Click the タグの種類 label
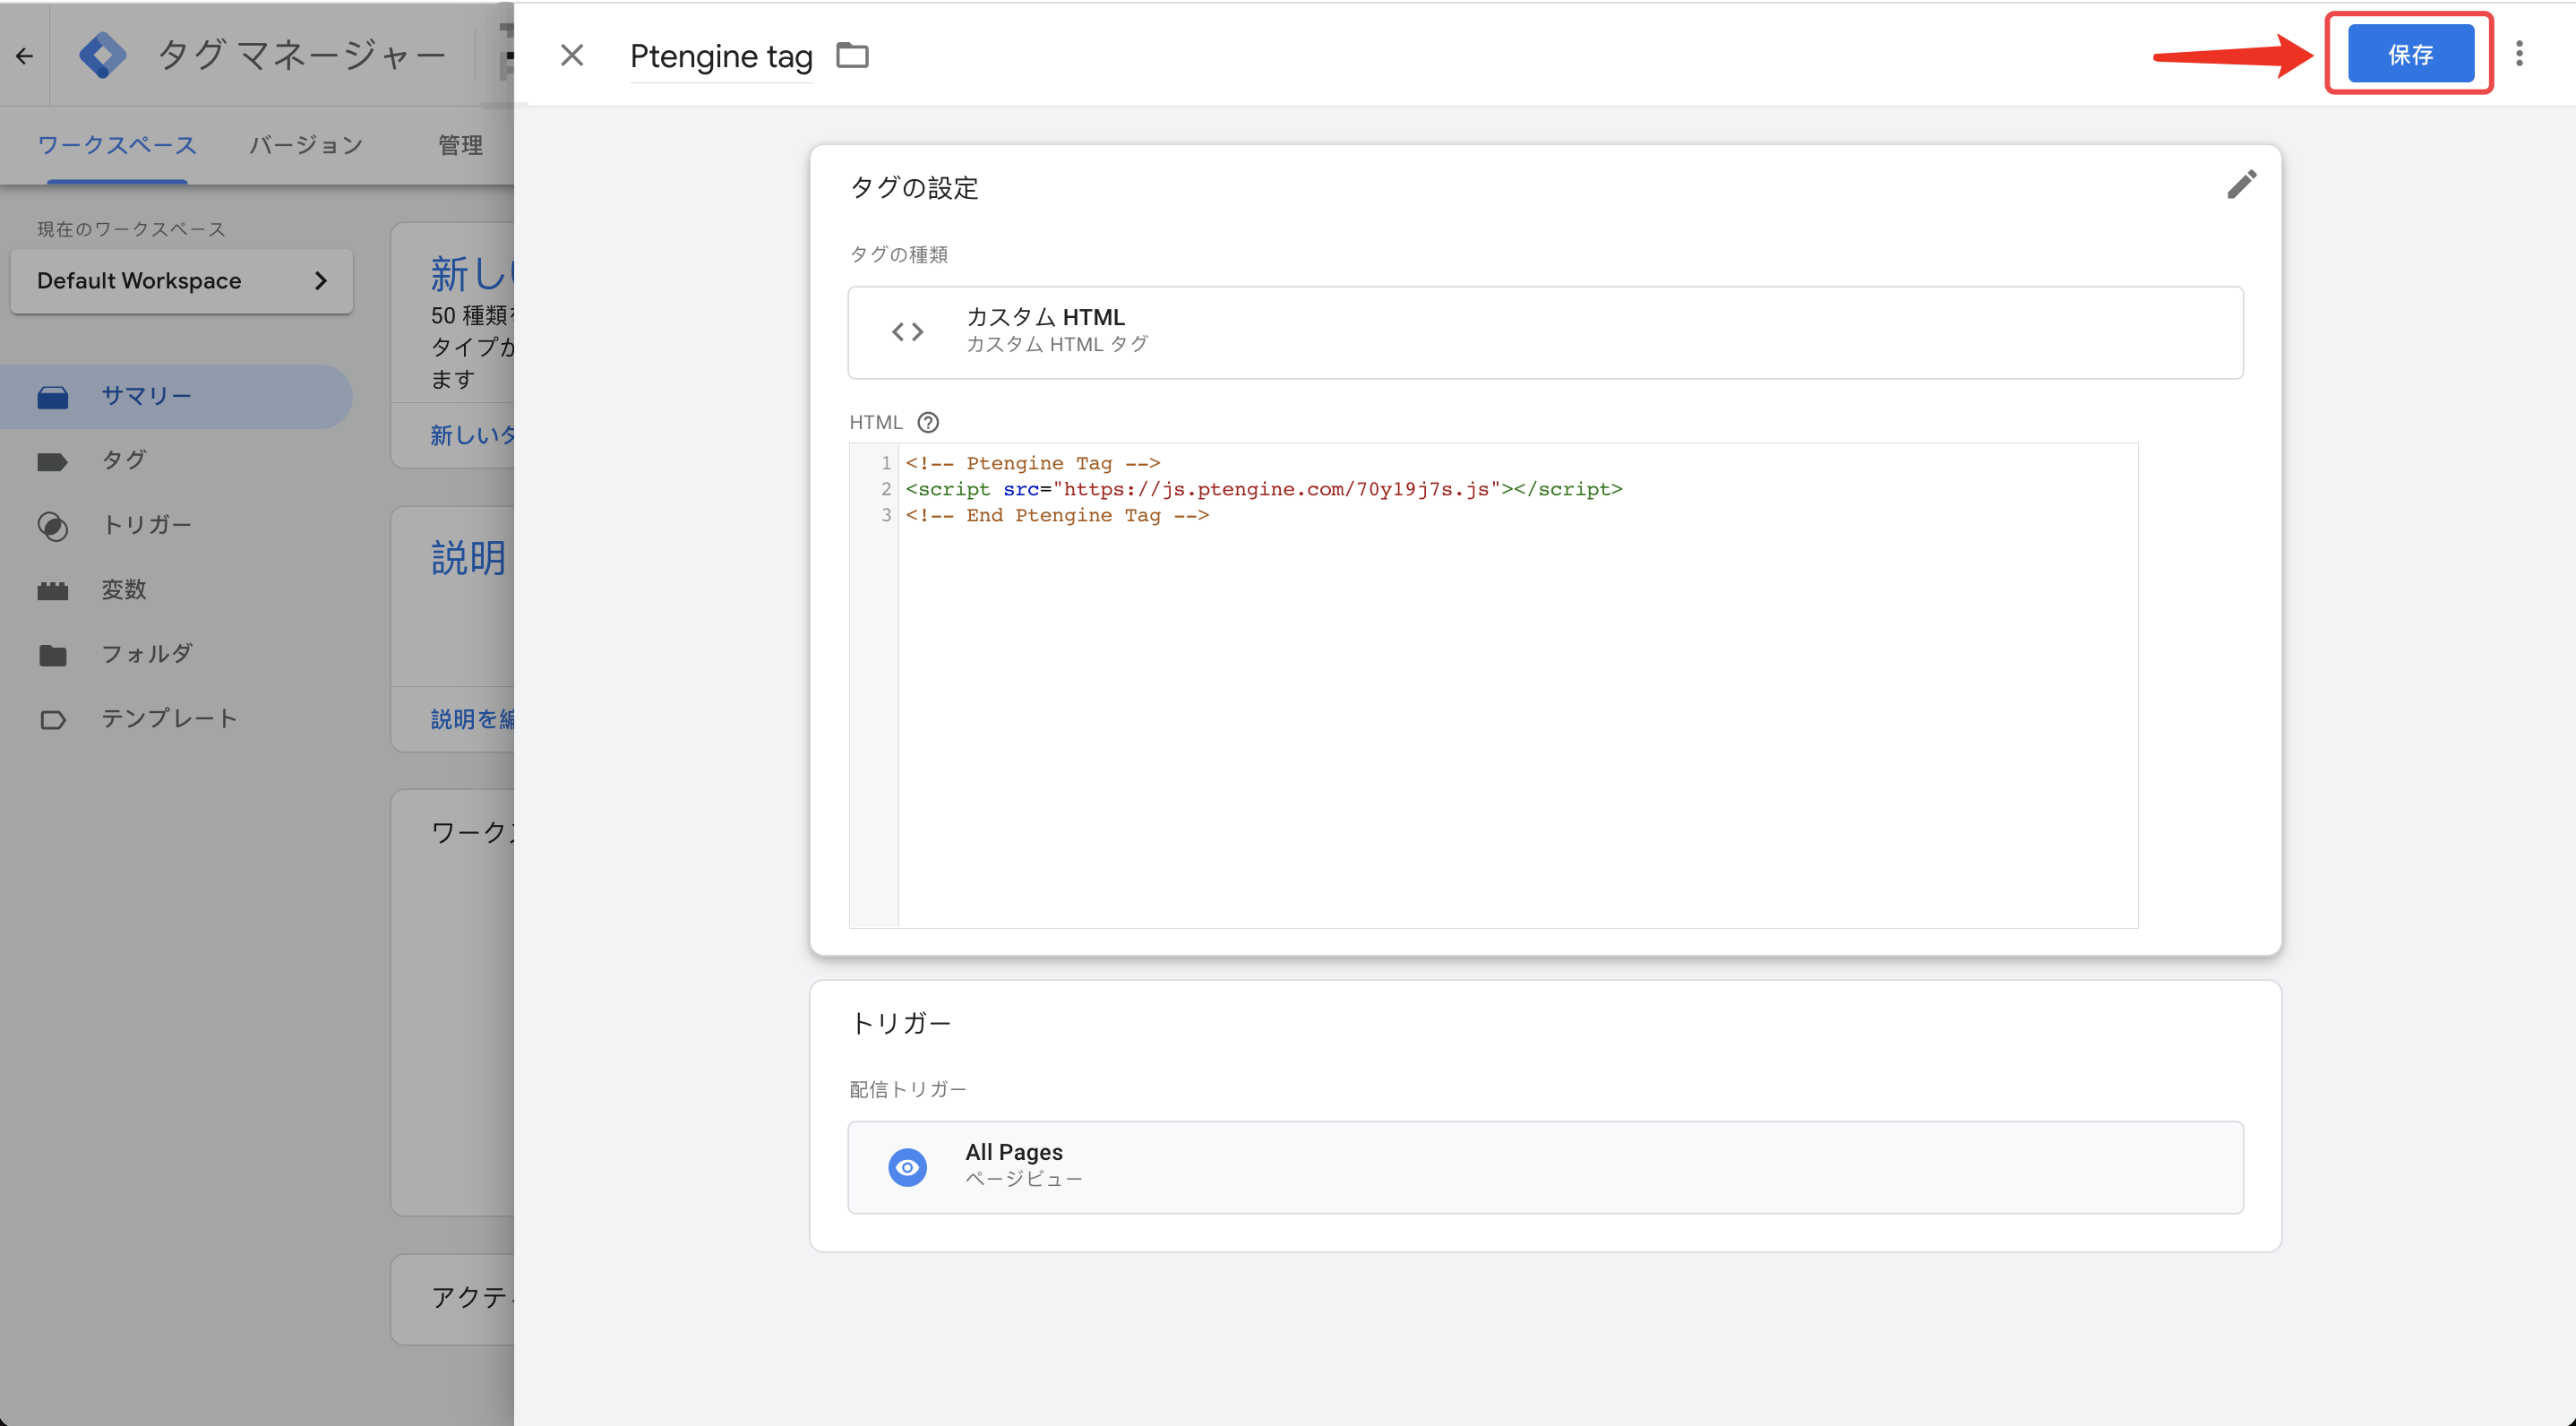2576x1426 pixels. [898, 254]
